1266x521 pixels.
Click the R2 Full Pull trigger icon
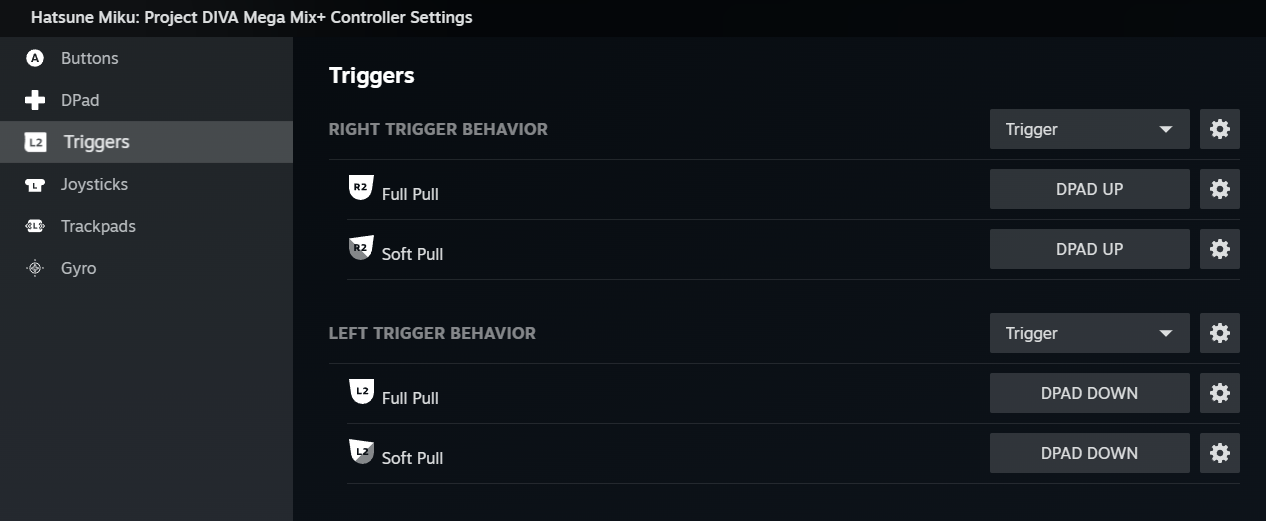pos(360,187)
